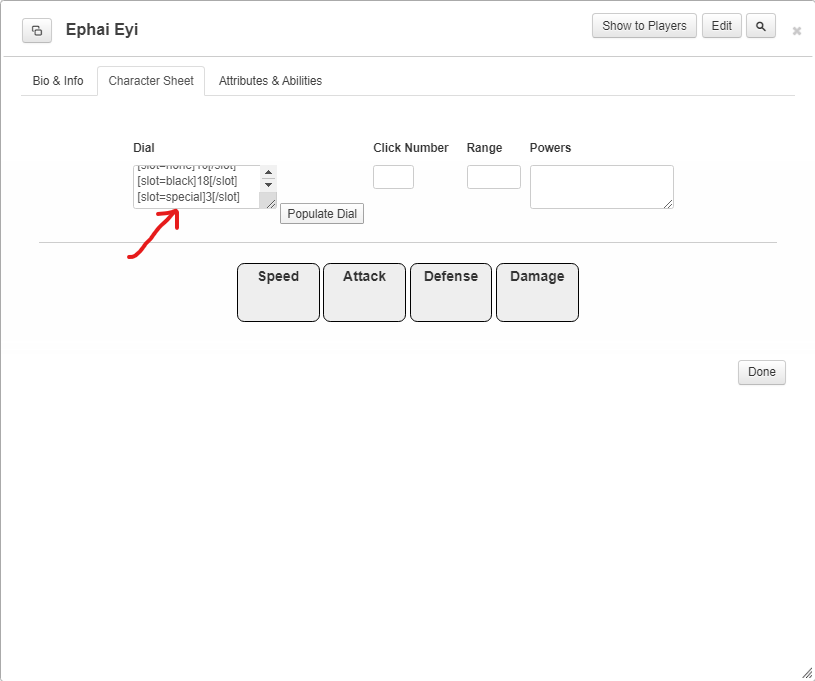Click the Damage stat box
815x681 pixels.
point(537,292)
